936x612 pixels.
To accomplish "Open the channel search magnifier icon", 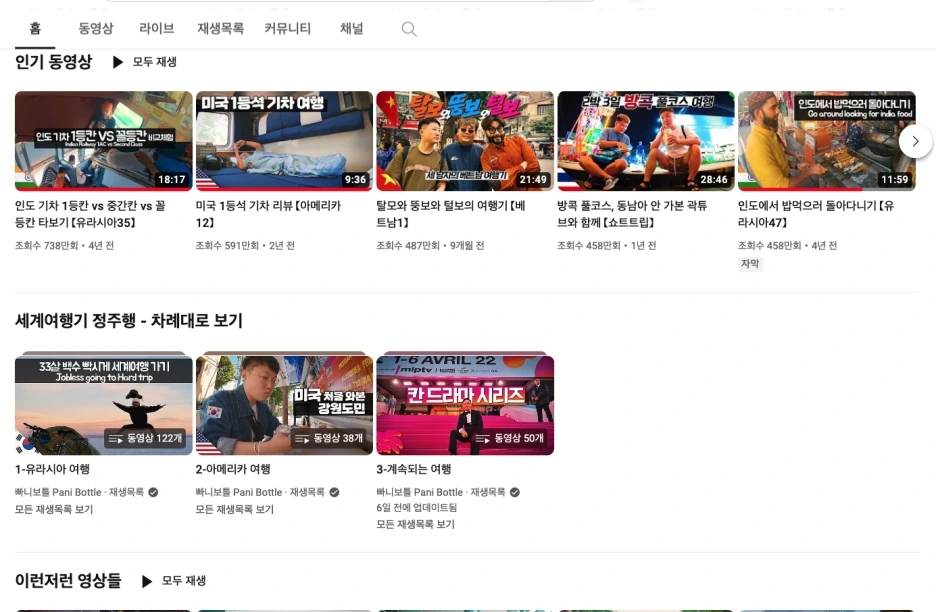I will (x=409, y=29).
